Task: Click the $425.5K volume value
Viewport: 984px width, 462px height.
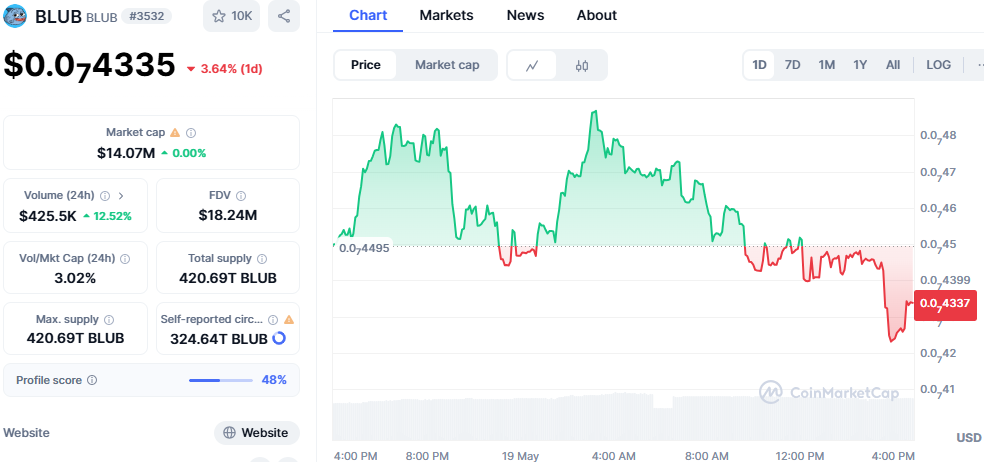Action: (48, 216)
